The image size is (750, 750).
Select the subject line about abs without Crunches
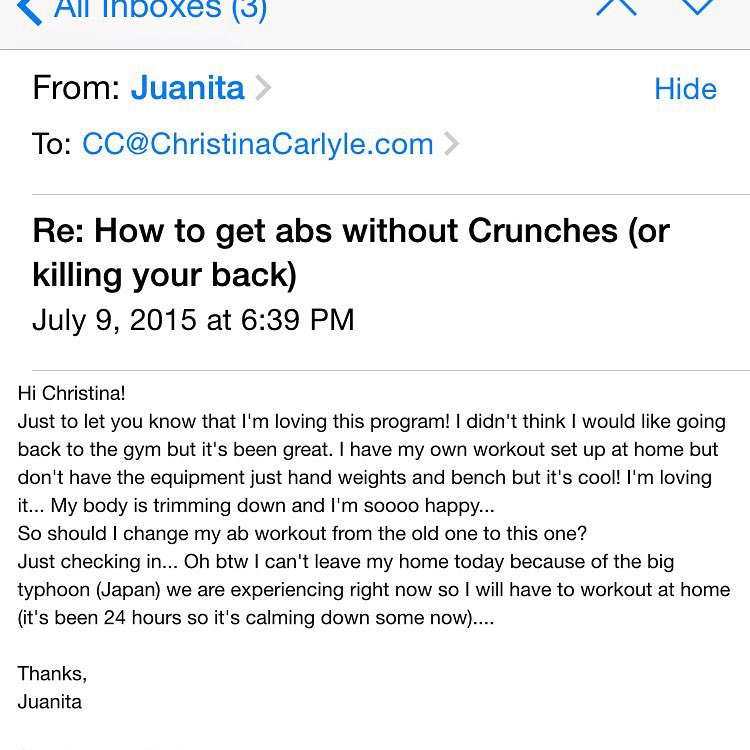click(351, 253)
